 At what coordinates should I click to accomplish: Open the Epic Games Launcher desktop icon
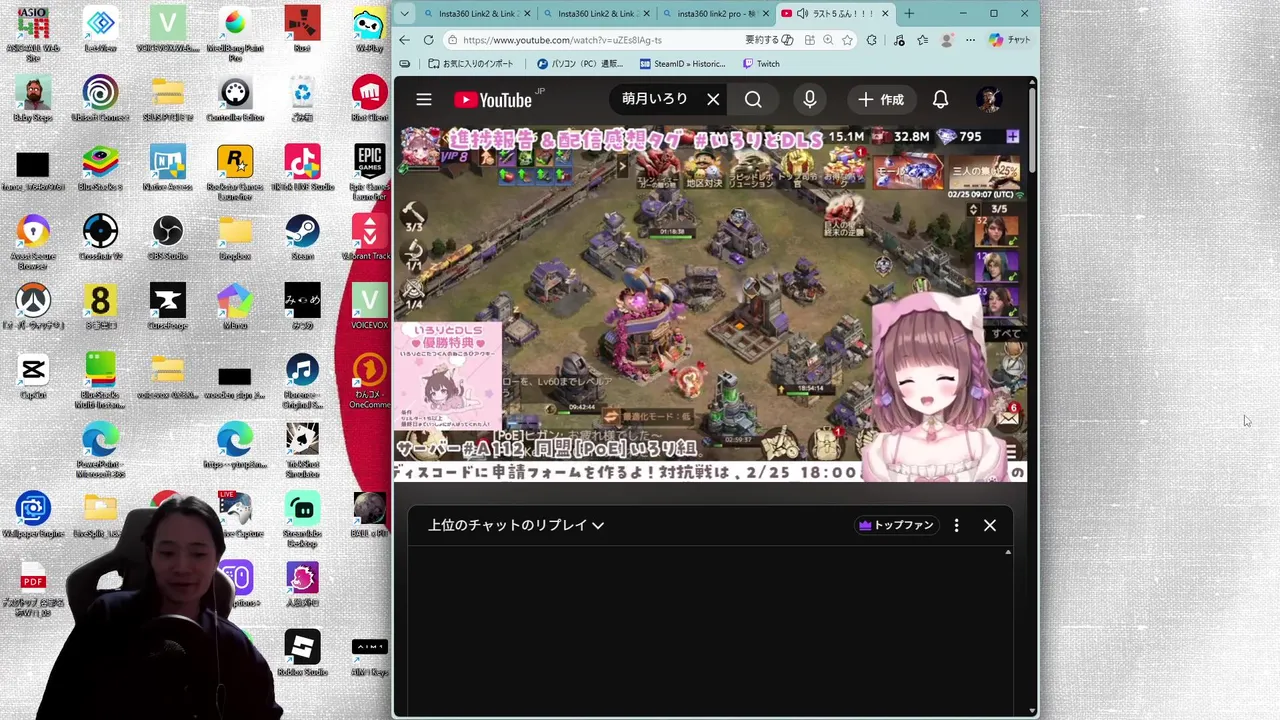[370, 172]
